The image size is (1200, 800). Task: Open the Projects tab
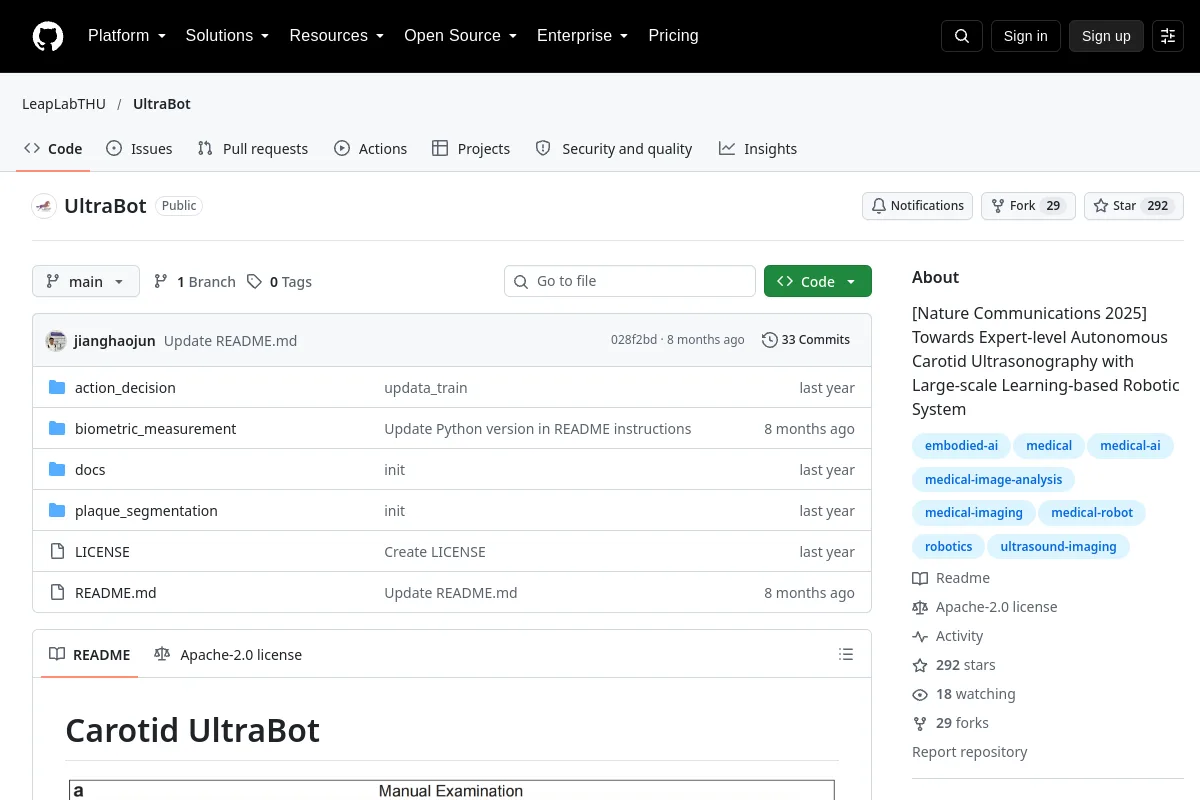(x=471, y=148)
